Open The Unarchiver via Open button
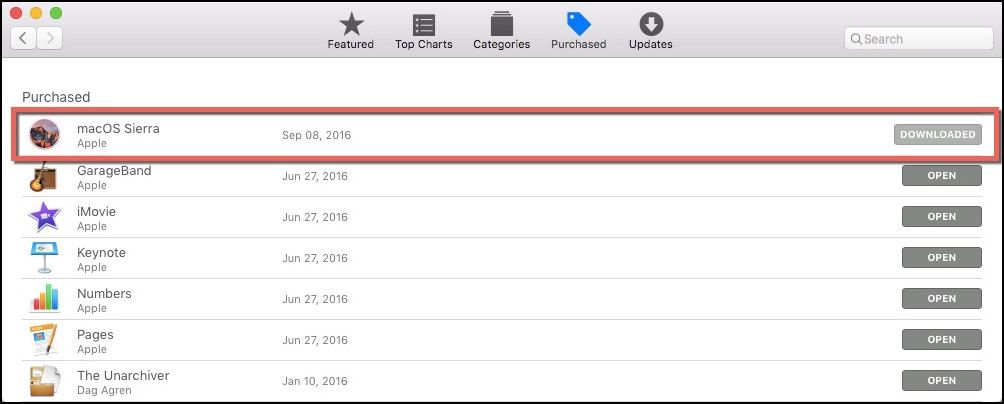 (941, 380)
